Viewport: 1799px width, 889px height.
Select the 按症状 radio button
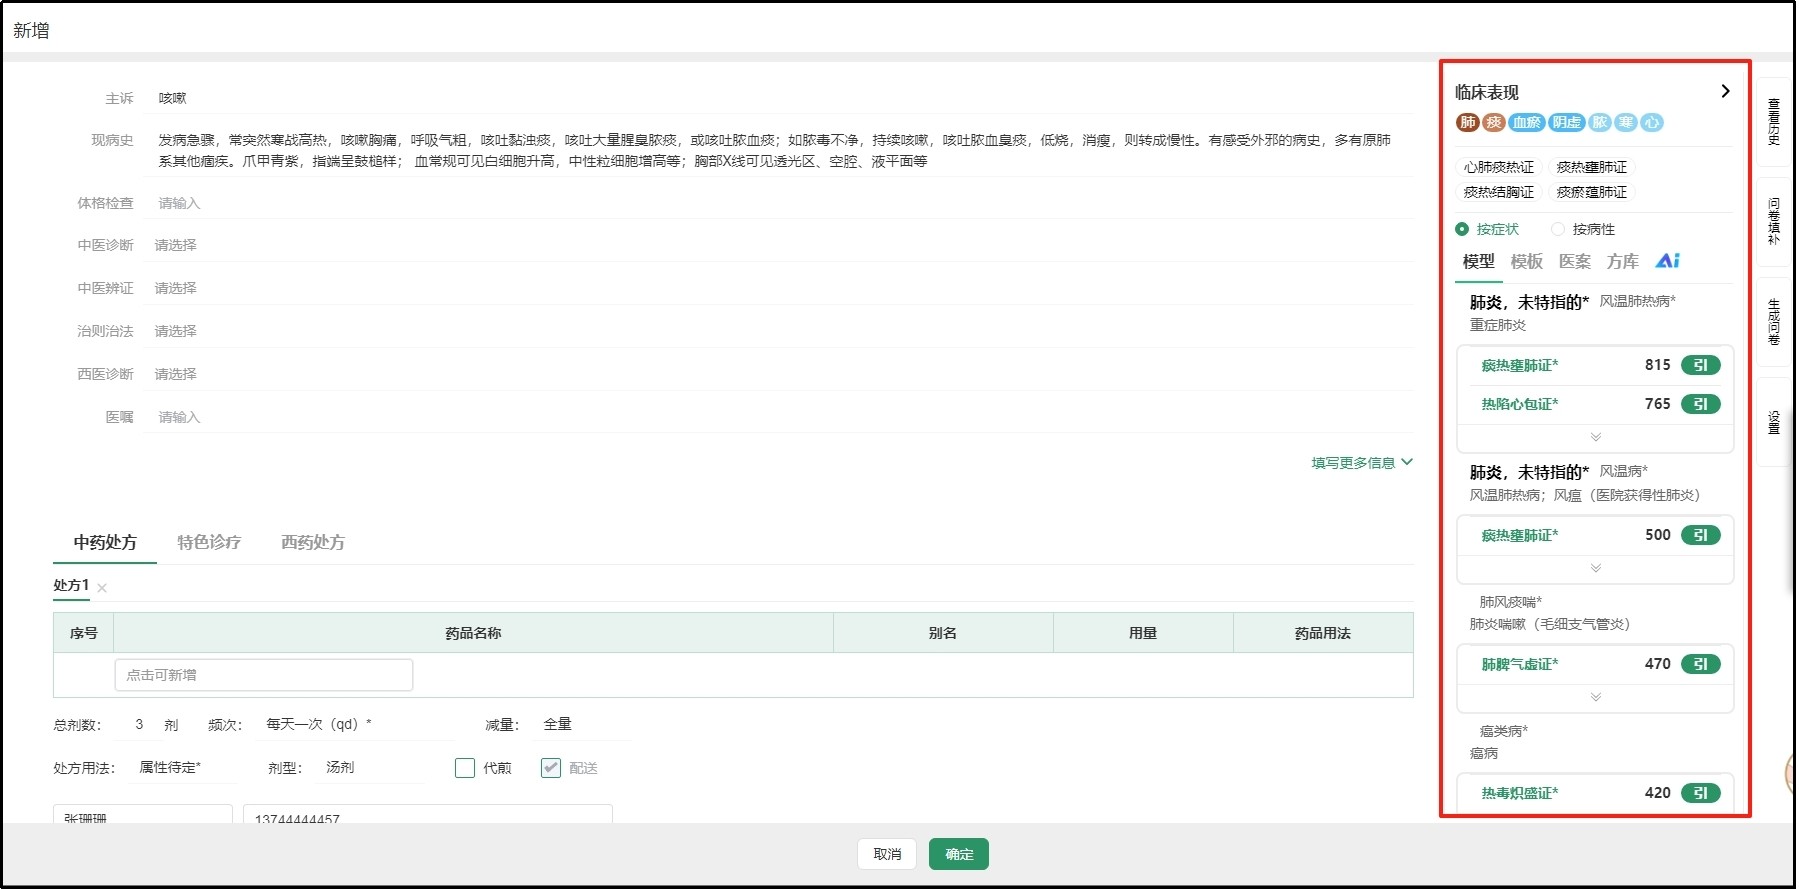point(1462,229)
